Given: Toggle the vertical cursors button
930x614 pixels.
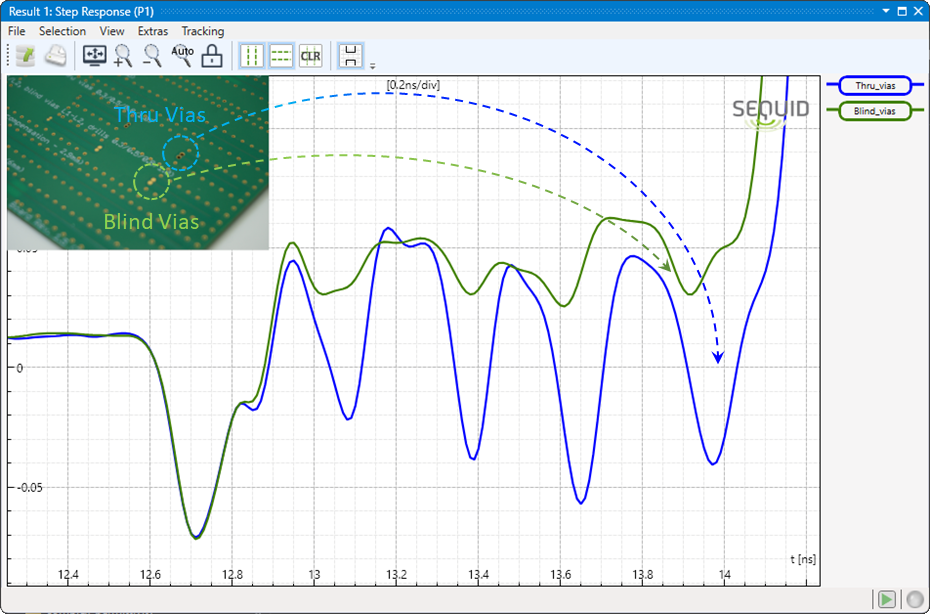Looking at the screenshot, I should 252,56.
